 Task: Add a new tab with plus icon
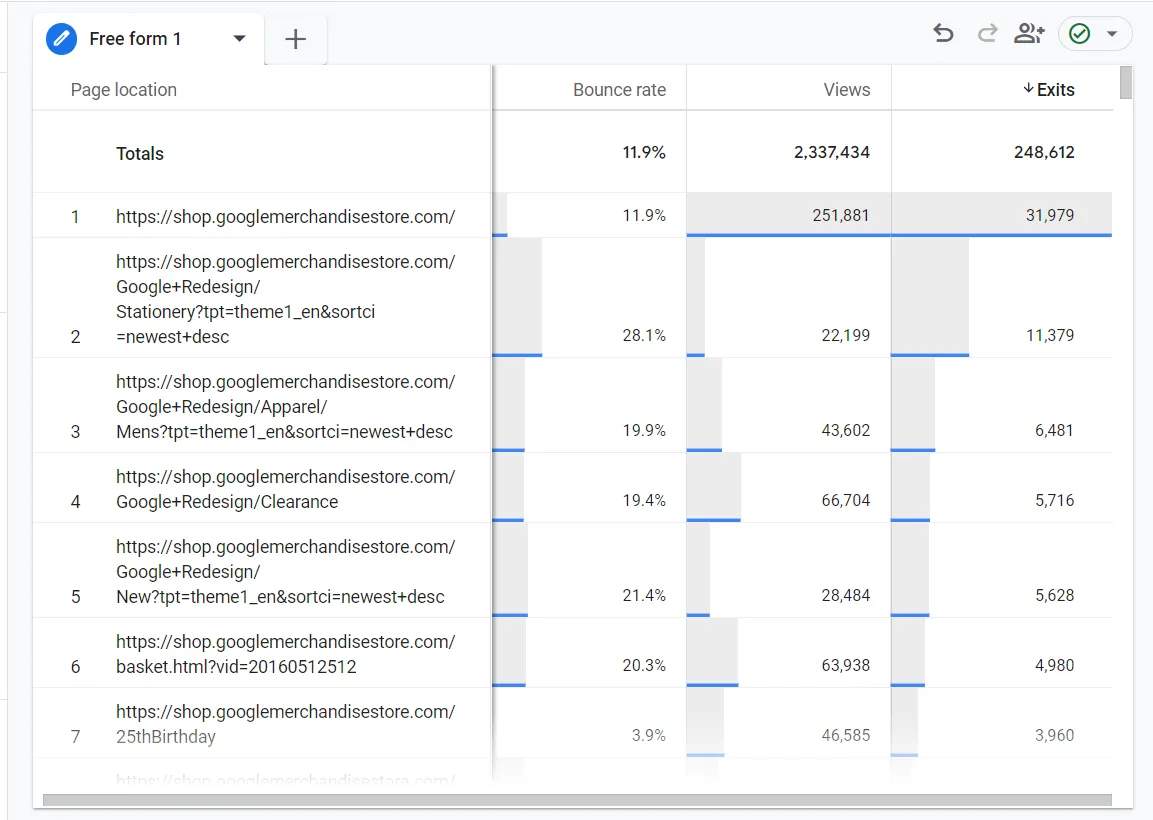pos(296,39)
